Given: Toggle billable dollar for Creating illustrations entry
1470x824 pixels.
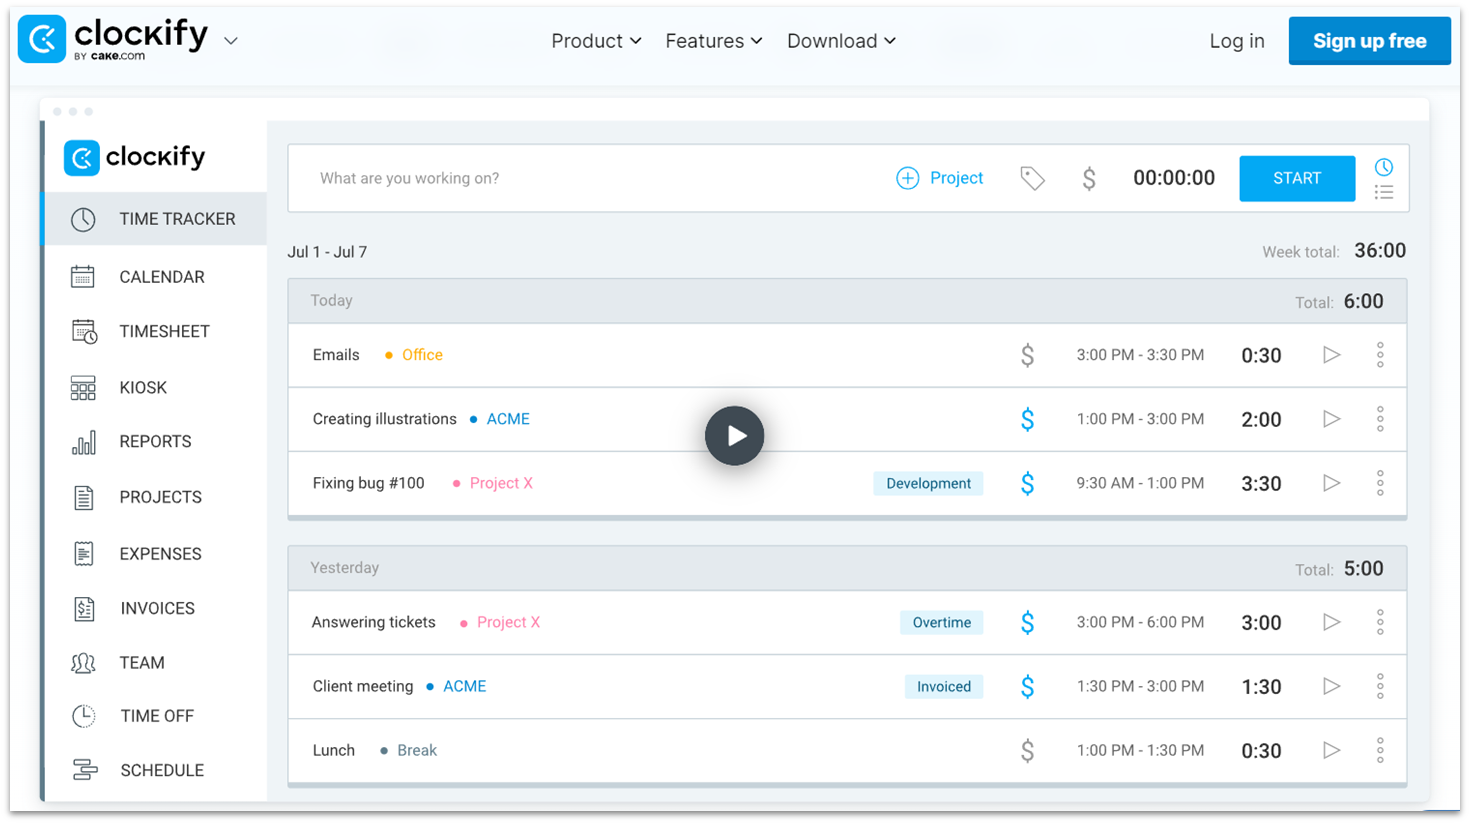Looking at the screenshot, I should (1027, 419).
